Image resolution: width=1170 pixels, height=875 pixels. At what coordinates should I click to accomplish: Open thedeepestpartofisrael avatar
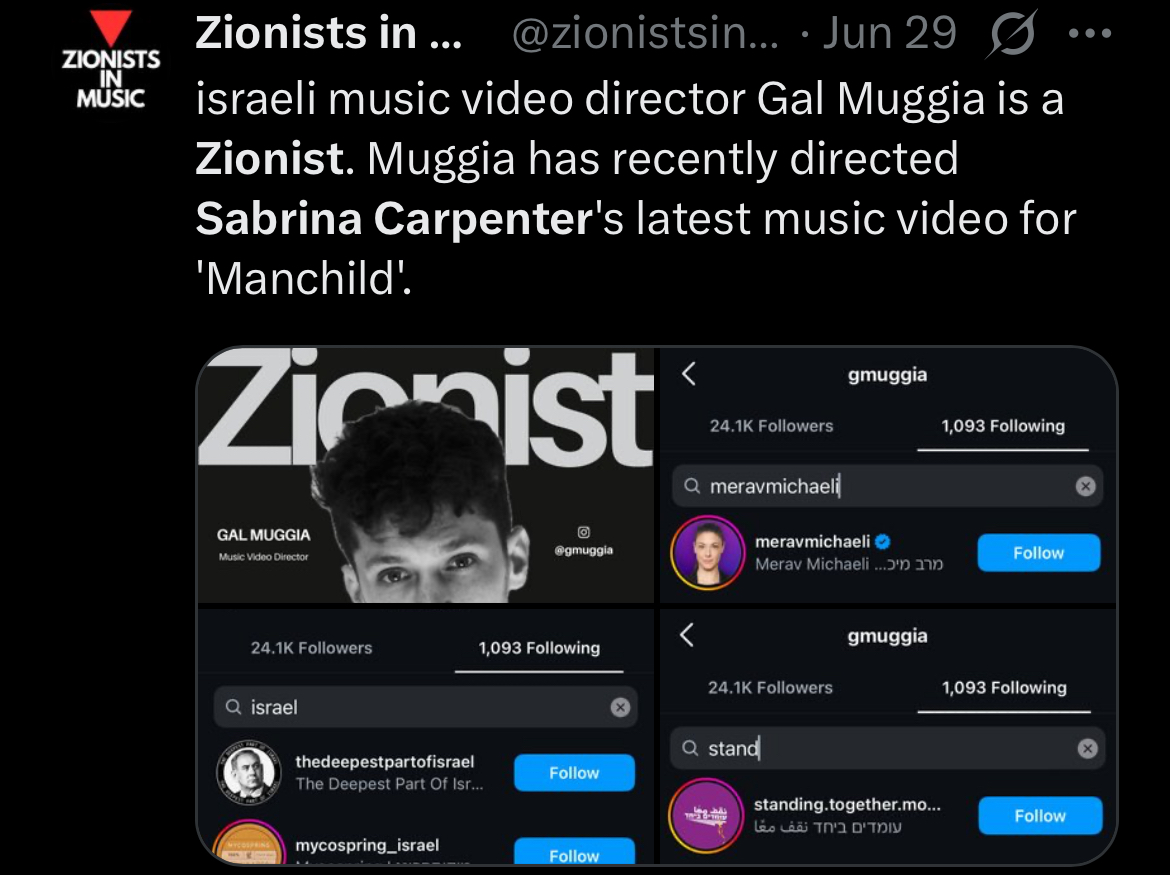(x=248, y=773)
